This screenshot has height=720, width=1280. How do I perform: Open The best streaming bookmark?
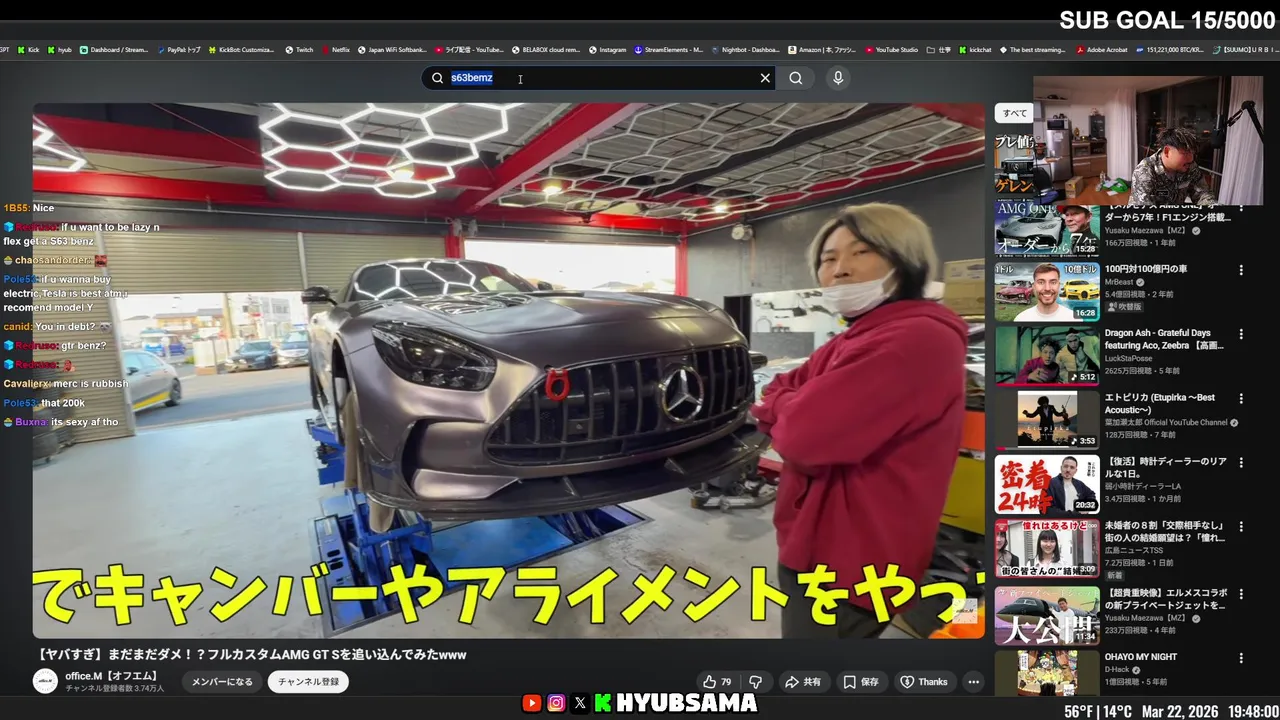tap(1033, 49)
